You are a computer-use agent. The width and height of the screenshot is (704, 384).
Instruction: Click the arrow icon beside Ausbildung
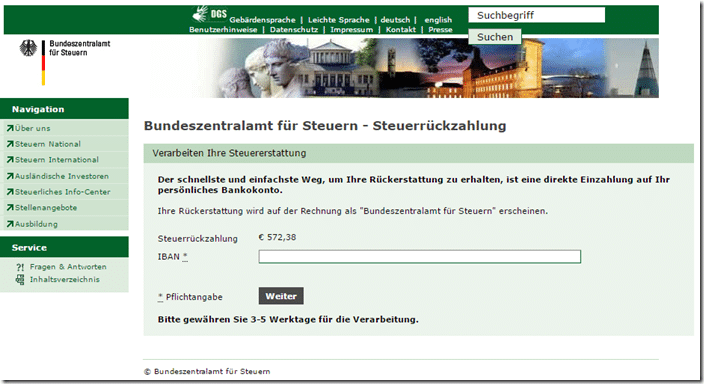(x=10, y=224)
